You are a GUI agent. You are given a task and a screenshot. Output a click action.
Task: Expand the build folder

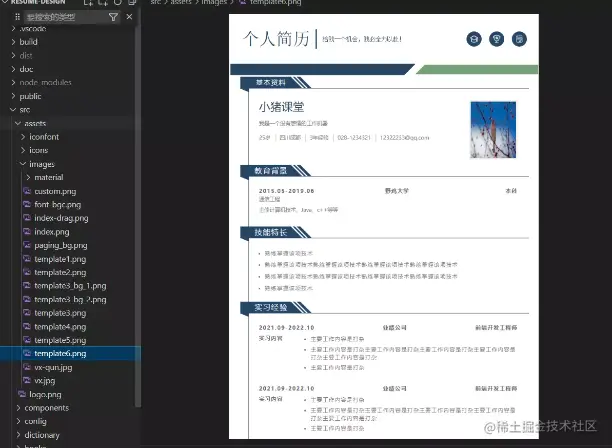point(28,42)
